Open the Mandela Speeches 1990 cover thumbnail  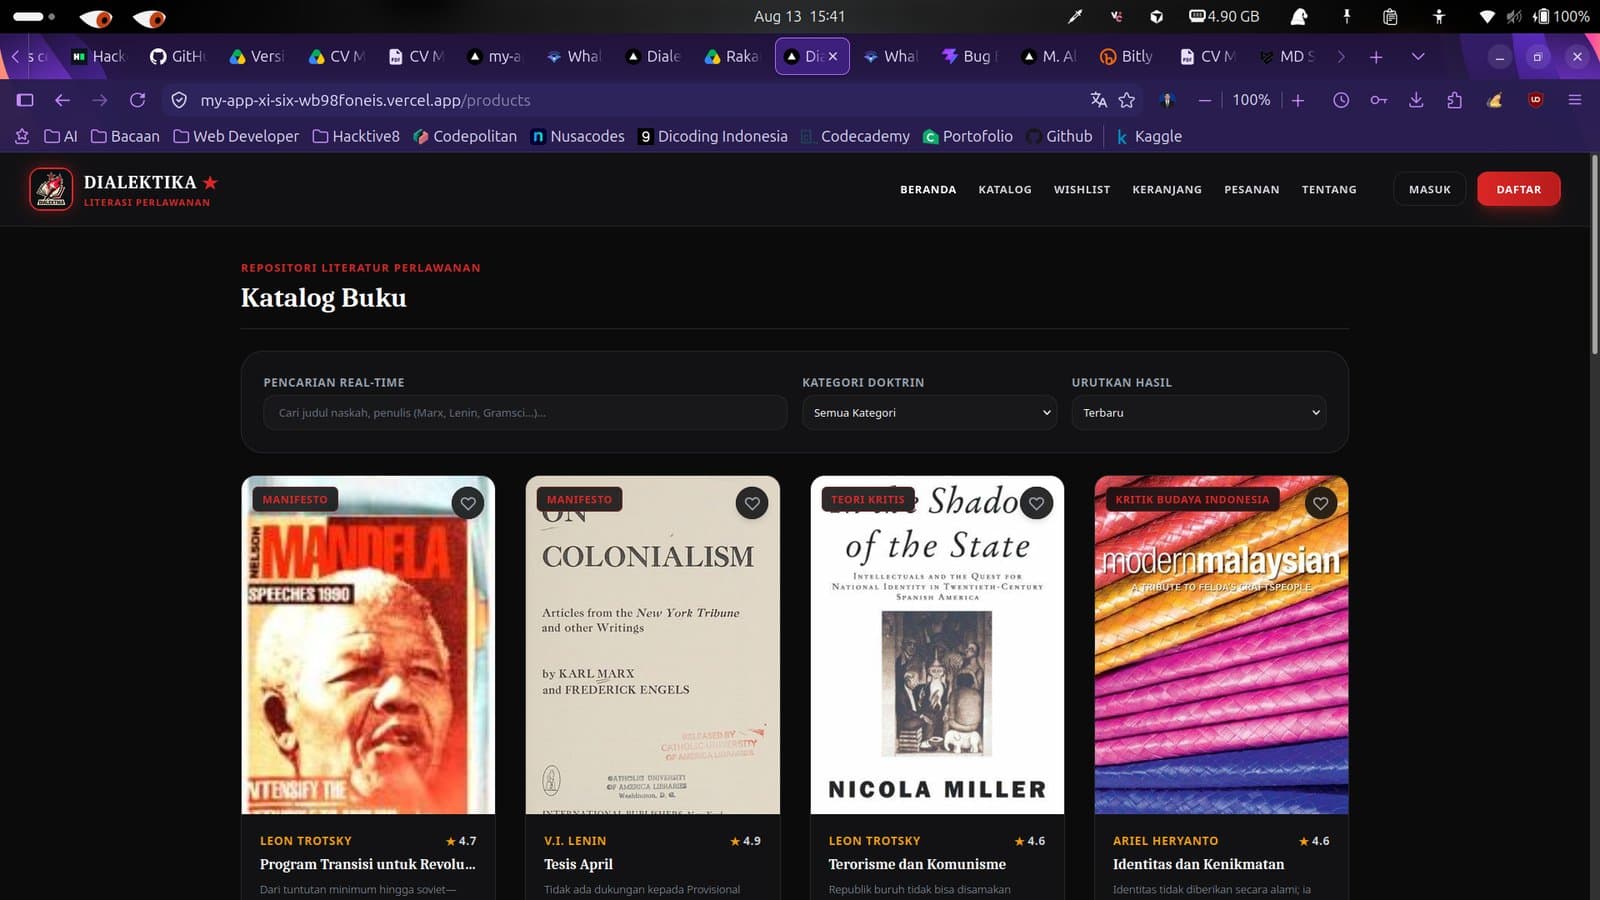[x=368, y=645]
